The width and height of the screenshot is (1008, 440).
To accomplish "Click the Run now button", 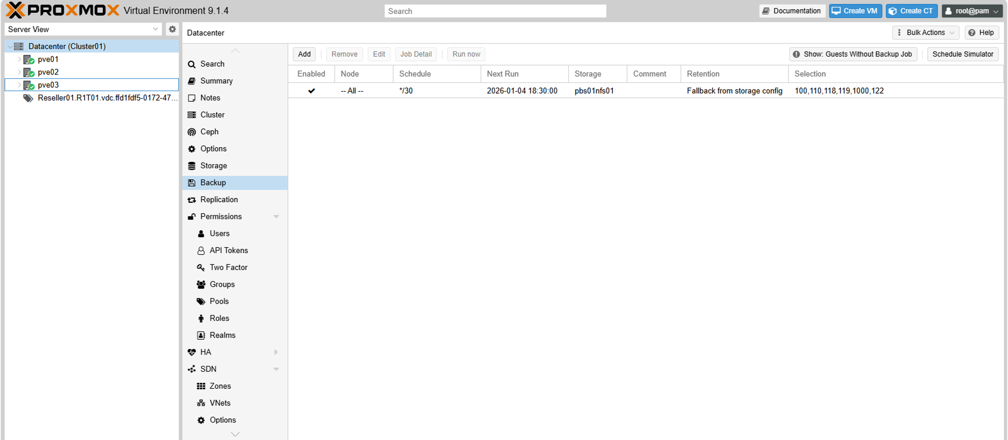I will coord(466,55).
